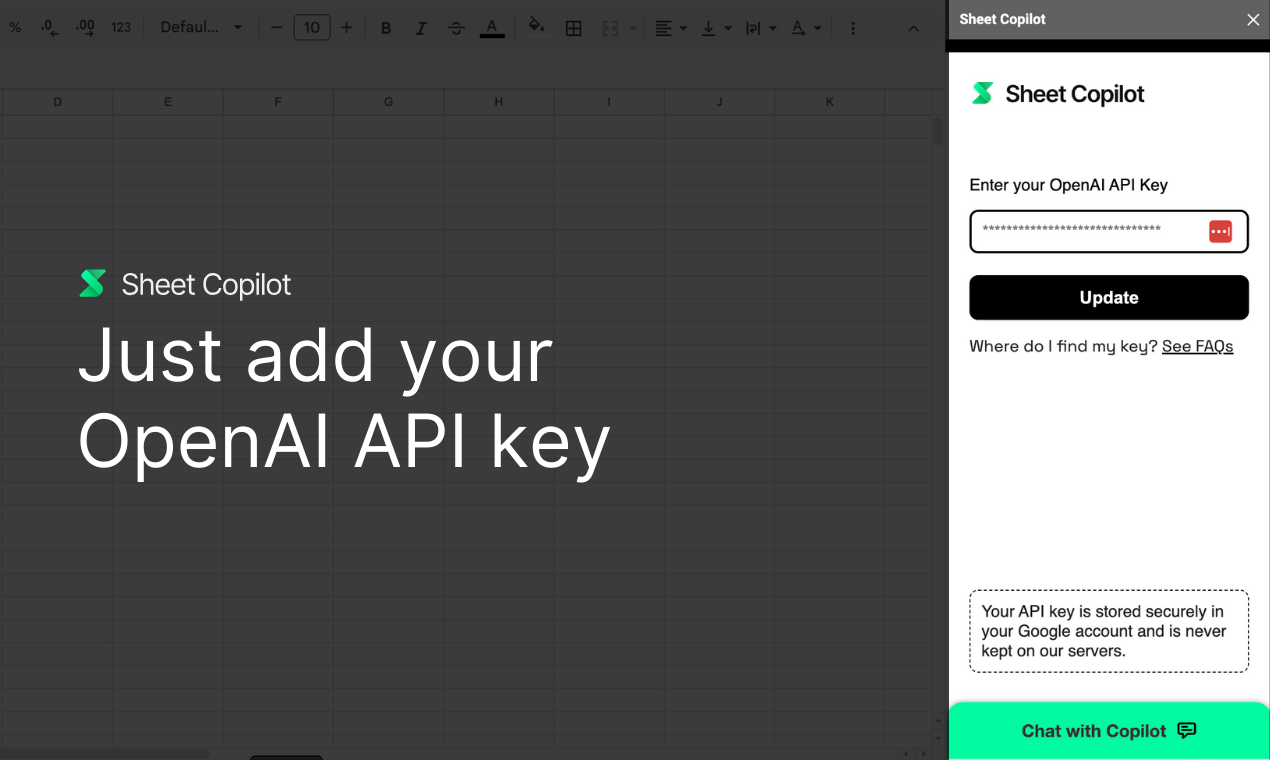Select column K header
Screen dimensions: 1270x760
click(x=829, y=102)
